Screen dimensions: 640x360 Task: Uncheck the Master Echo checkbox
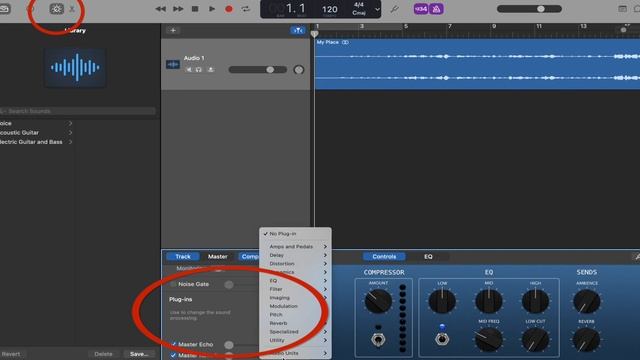(x=173, y=344)
